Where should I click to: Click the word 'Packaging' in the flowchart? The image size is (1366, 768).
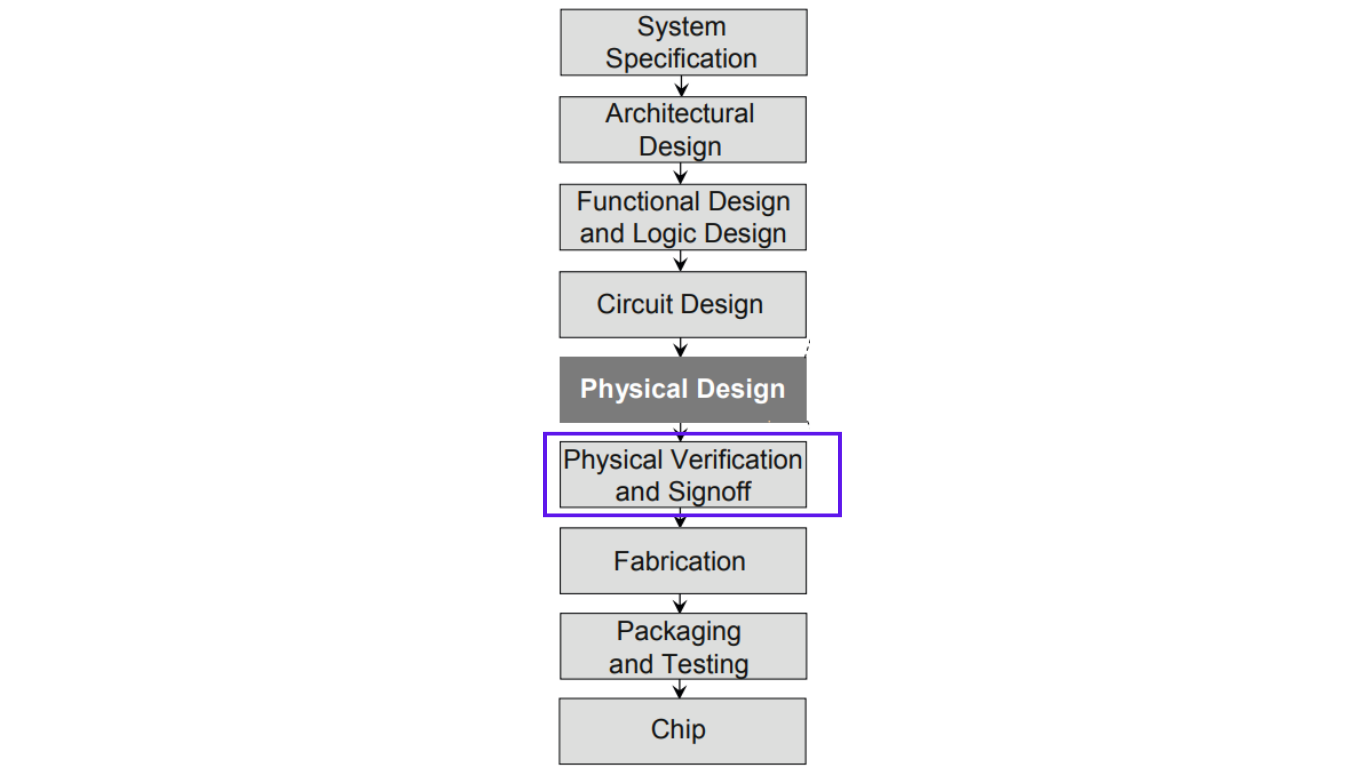679,632
